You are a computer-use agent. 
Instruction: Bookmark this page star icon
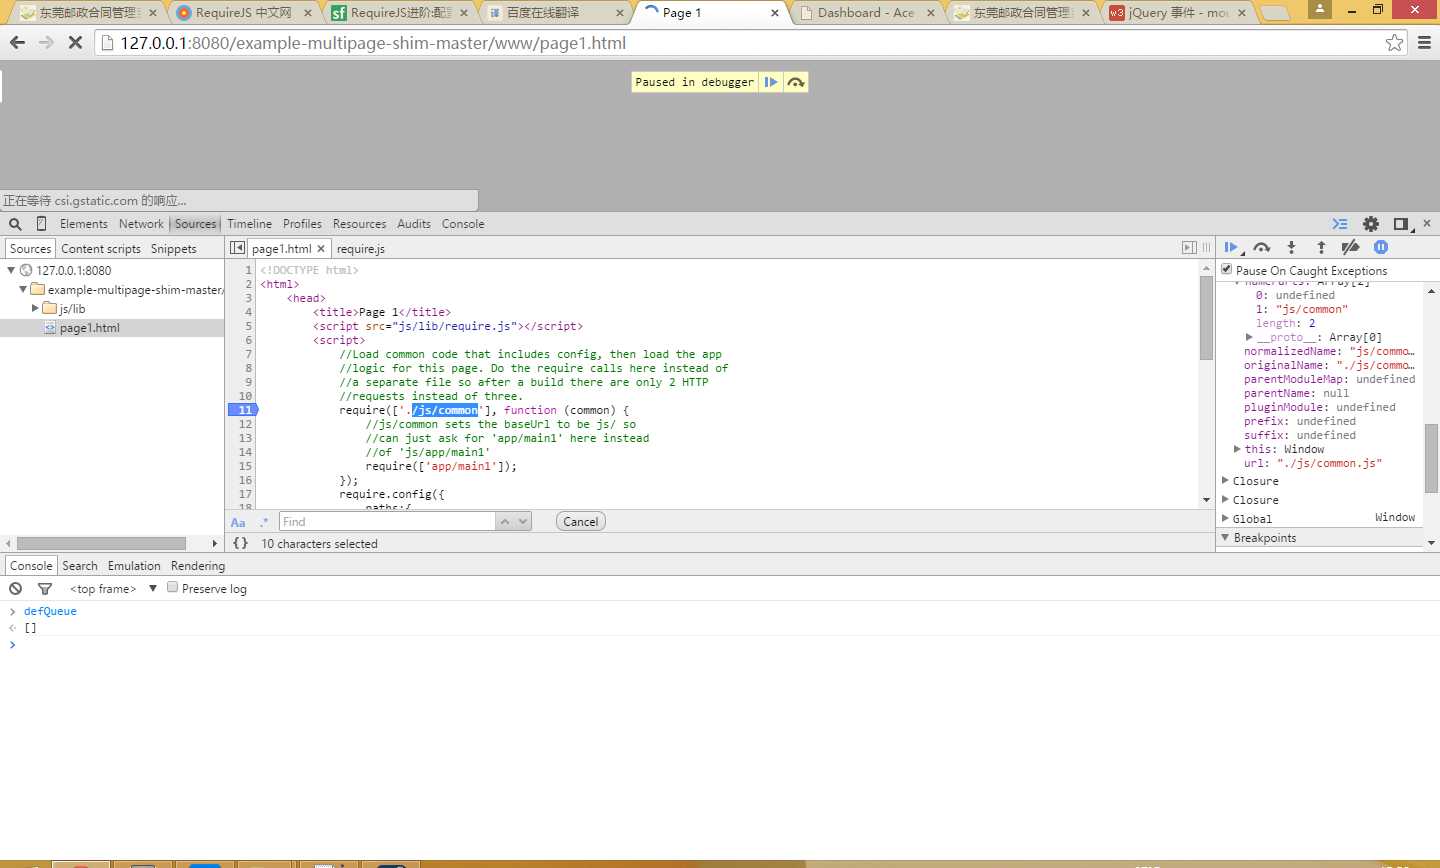coord(1394,42)
